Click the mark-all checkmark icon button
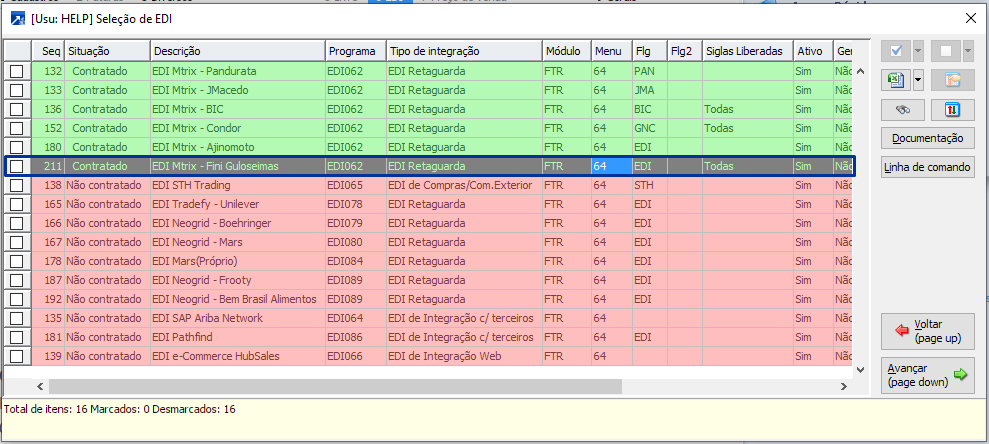The image size is (989, 444). [x=896, y=51]
